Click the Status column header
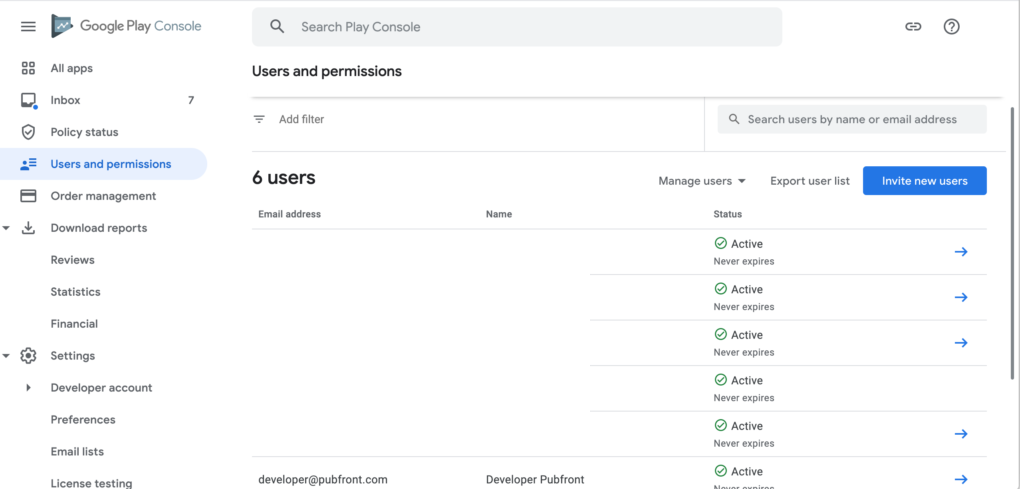 pos(727,214)
